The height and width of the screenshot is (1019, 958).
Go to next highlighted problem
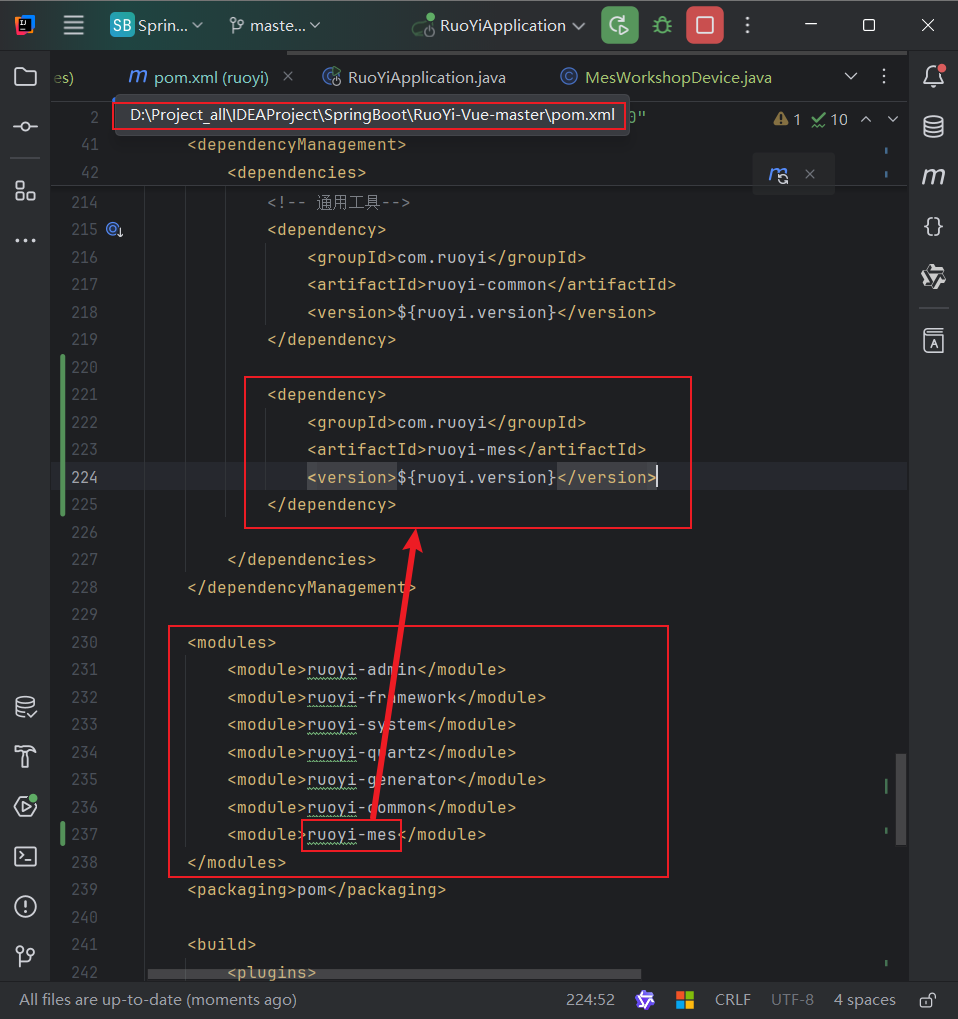point(893,120)
